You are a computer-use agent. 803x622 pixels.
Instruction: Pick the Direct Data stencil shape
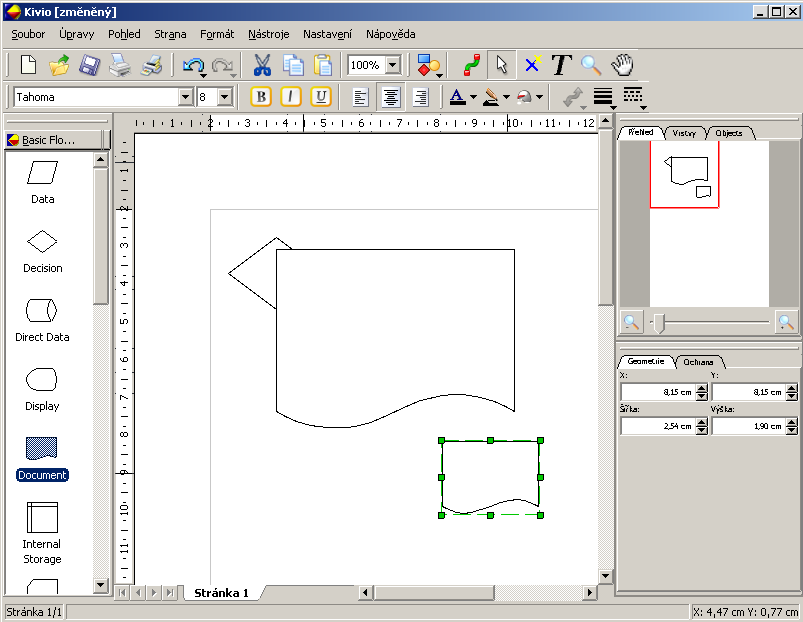tap(42, 320)
